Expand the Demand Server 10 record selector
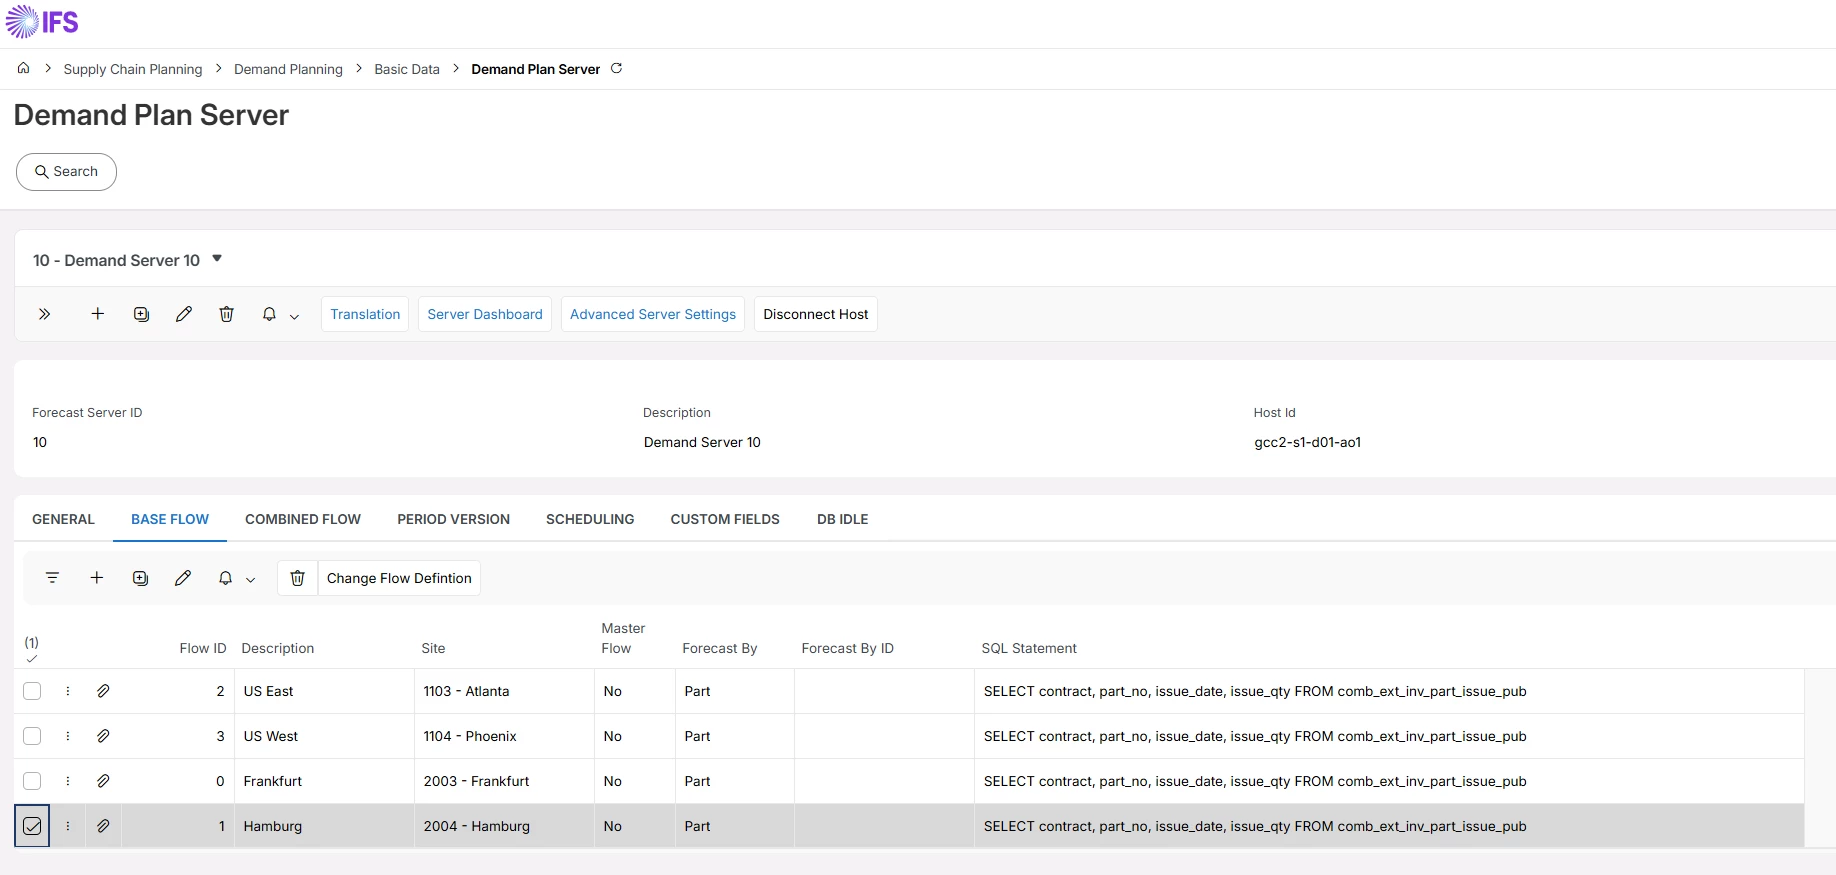The image size is (1836, 875). (217, 259)
